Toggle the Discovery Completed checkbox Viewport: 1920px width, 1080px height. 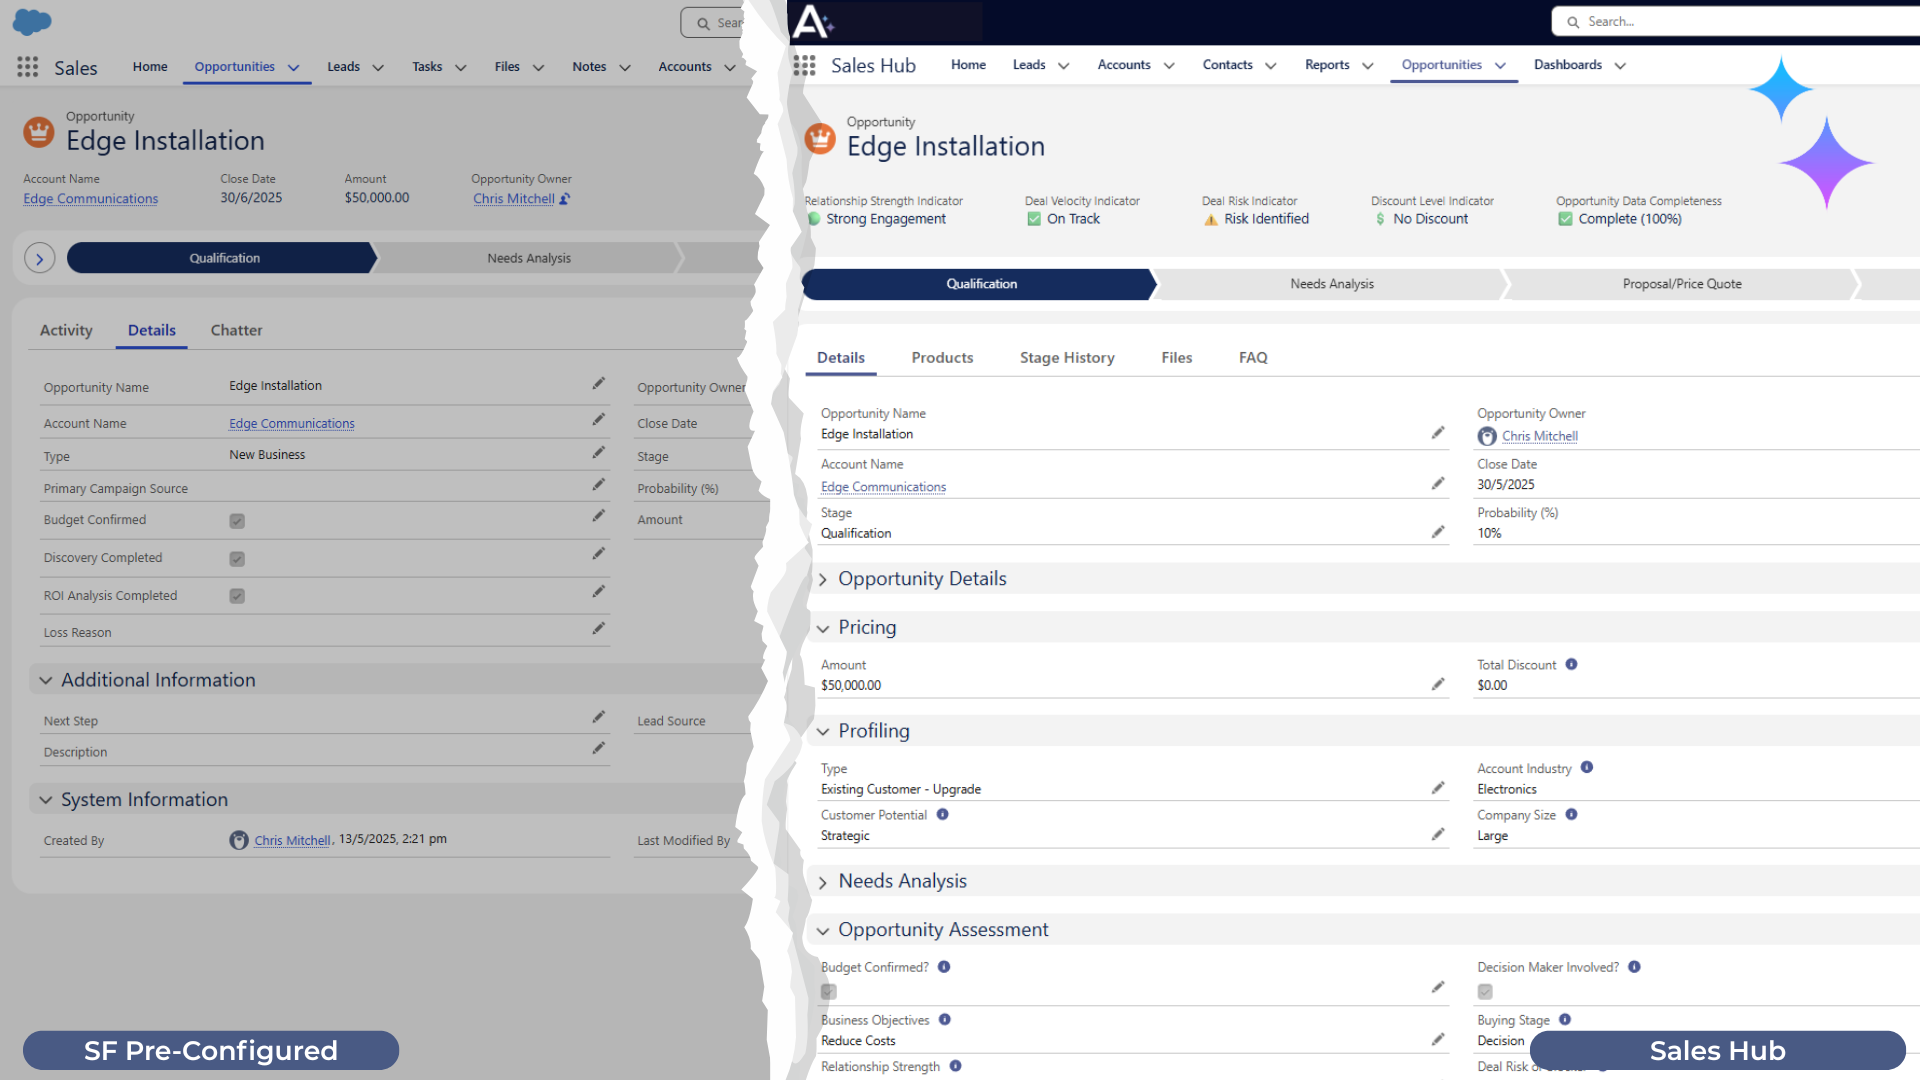237,559
